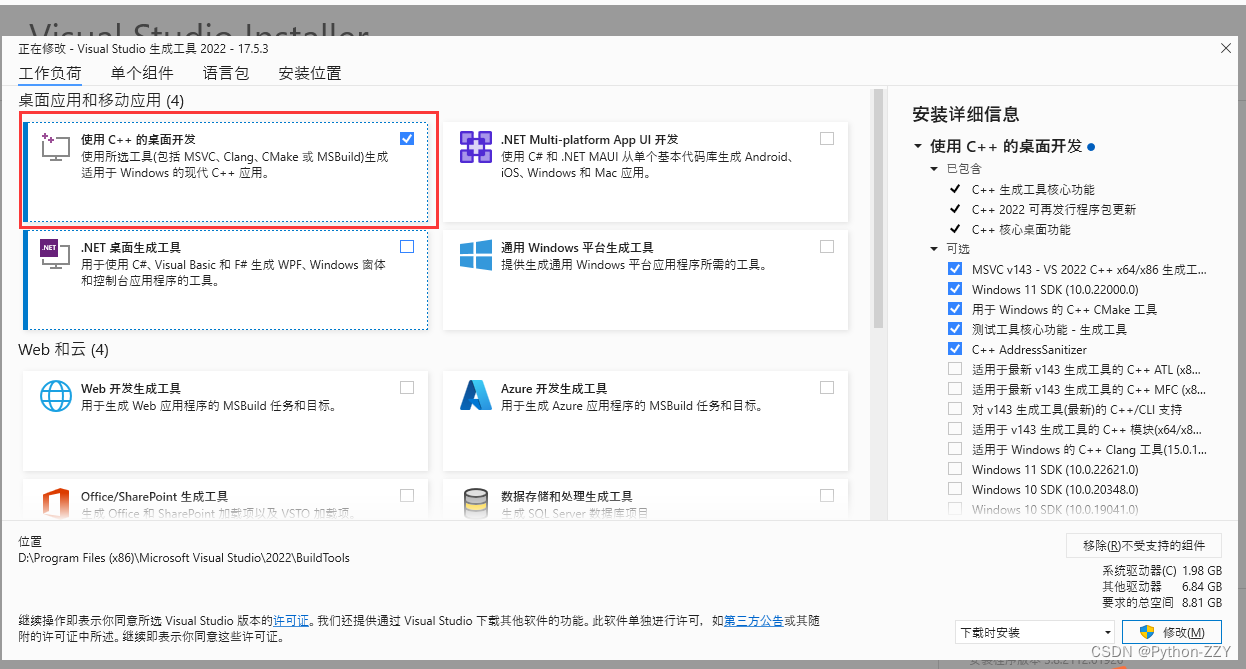Check the Web 开发生成工具 checkbox

(407, 387)
